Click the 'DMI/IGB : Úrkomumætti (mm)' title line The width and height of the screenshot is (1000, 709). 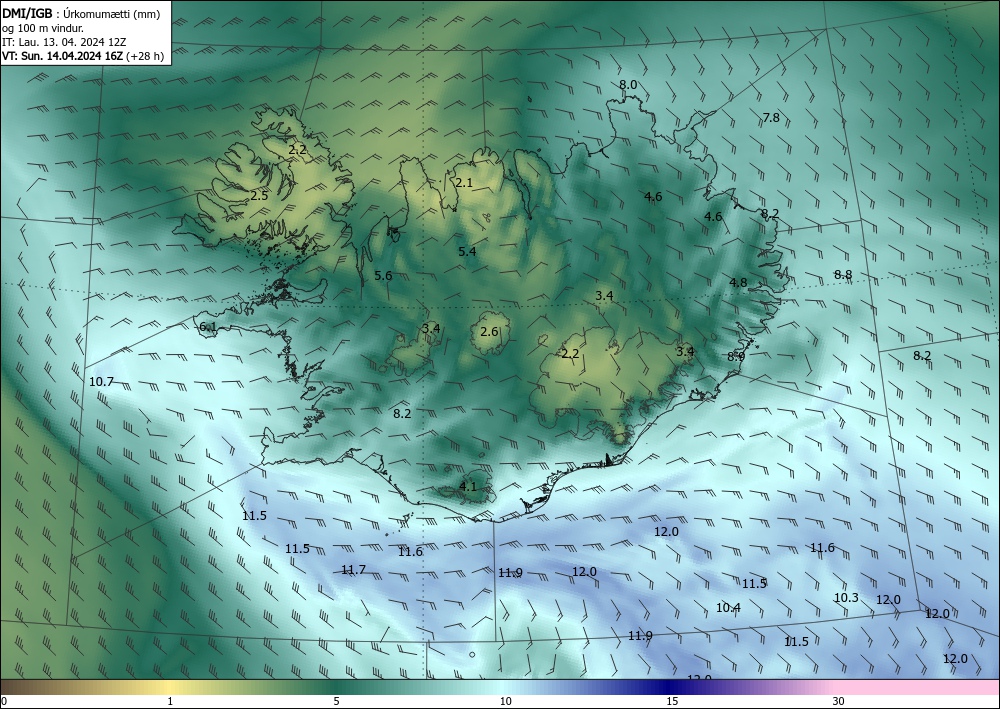(81, 14)
